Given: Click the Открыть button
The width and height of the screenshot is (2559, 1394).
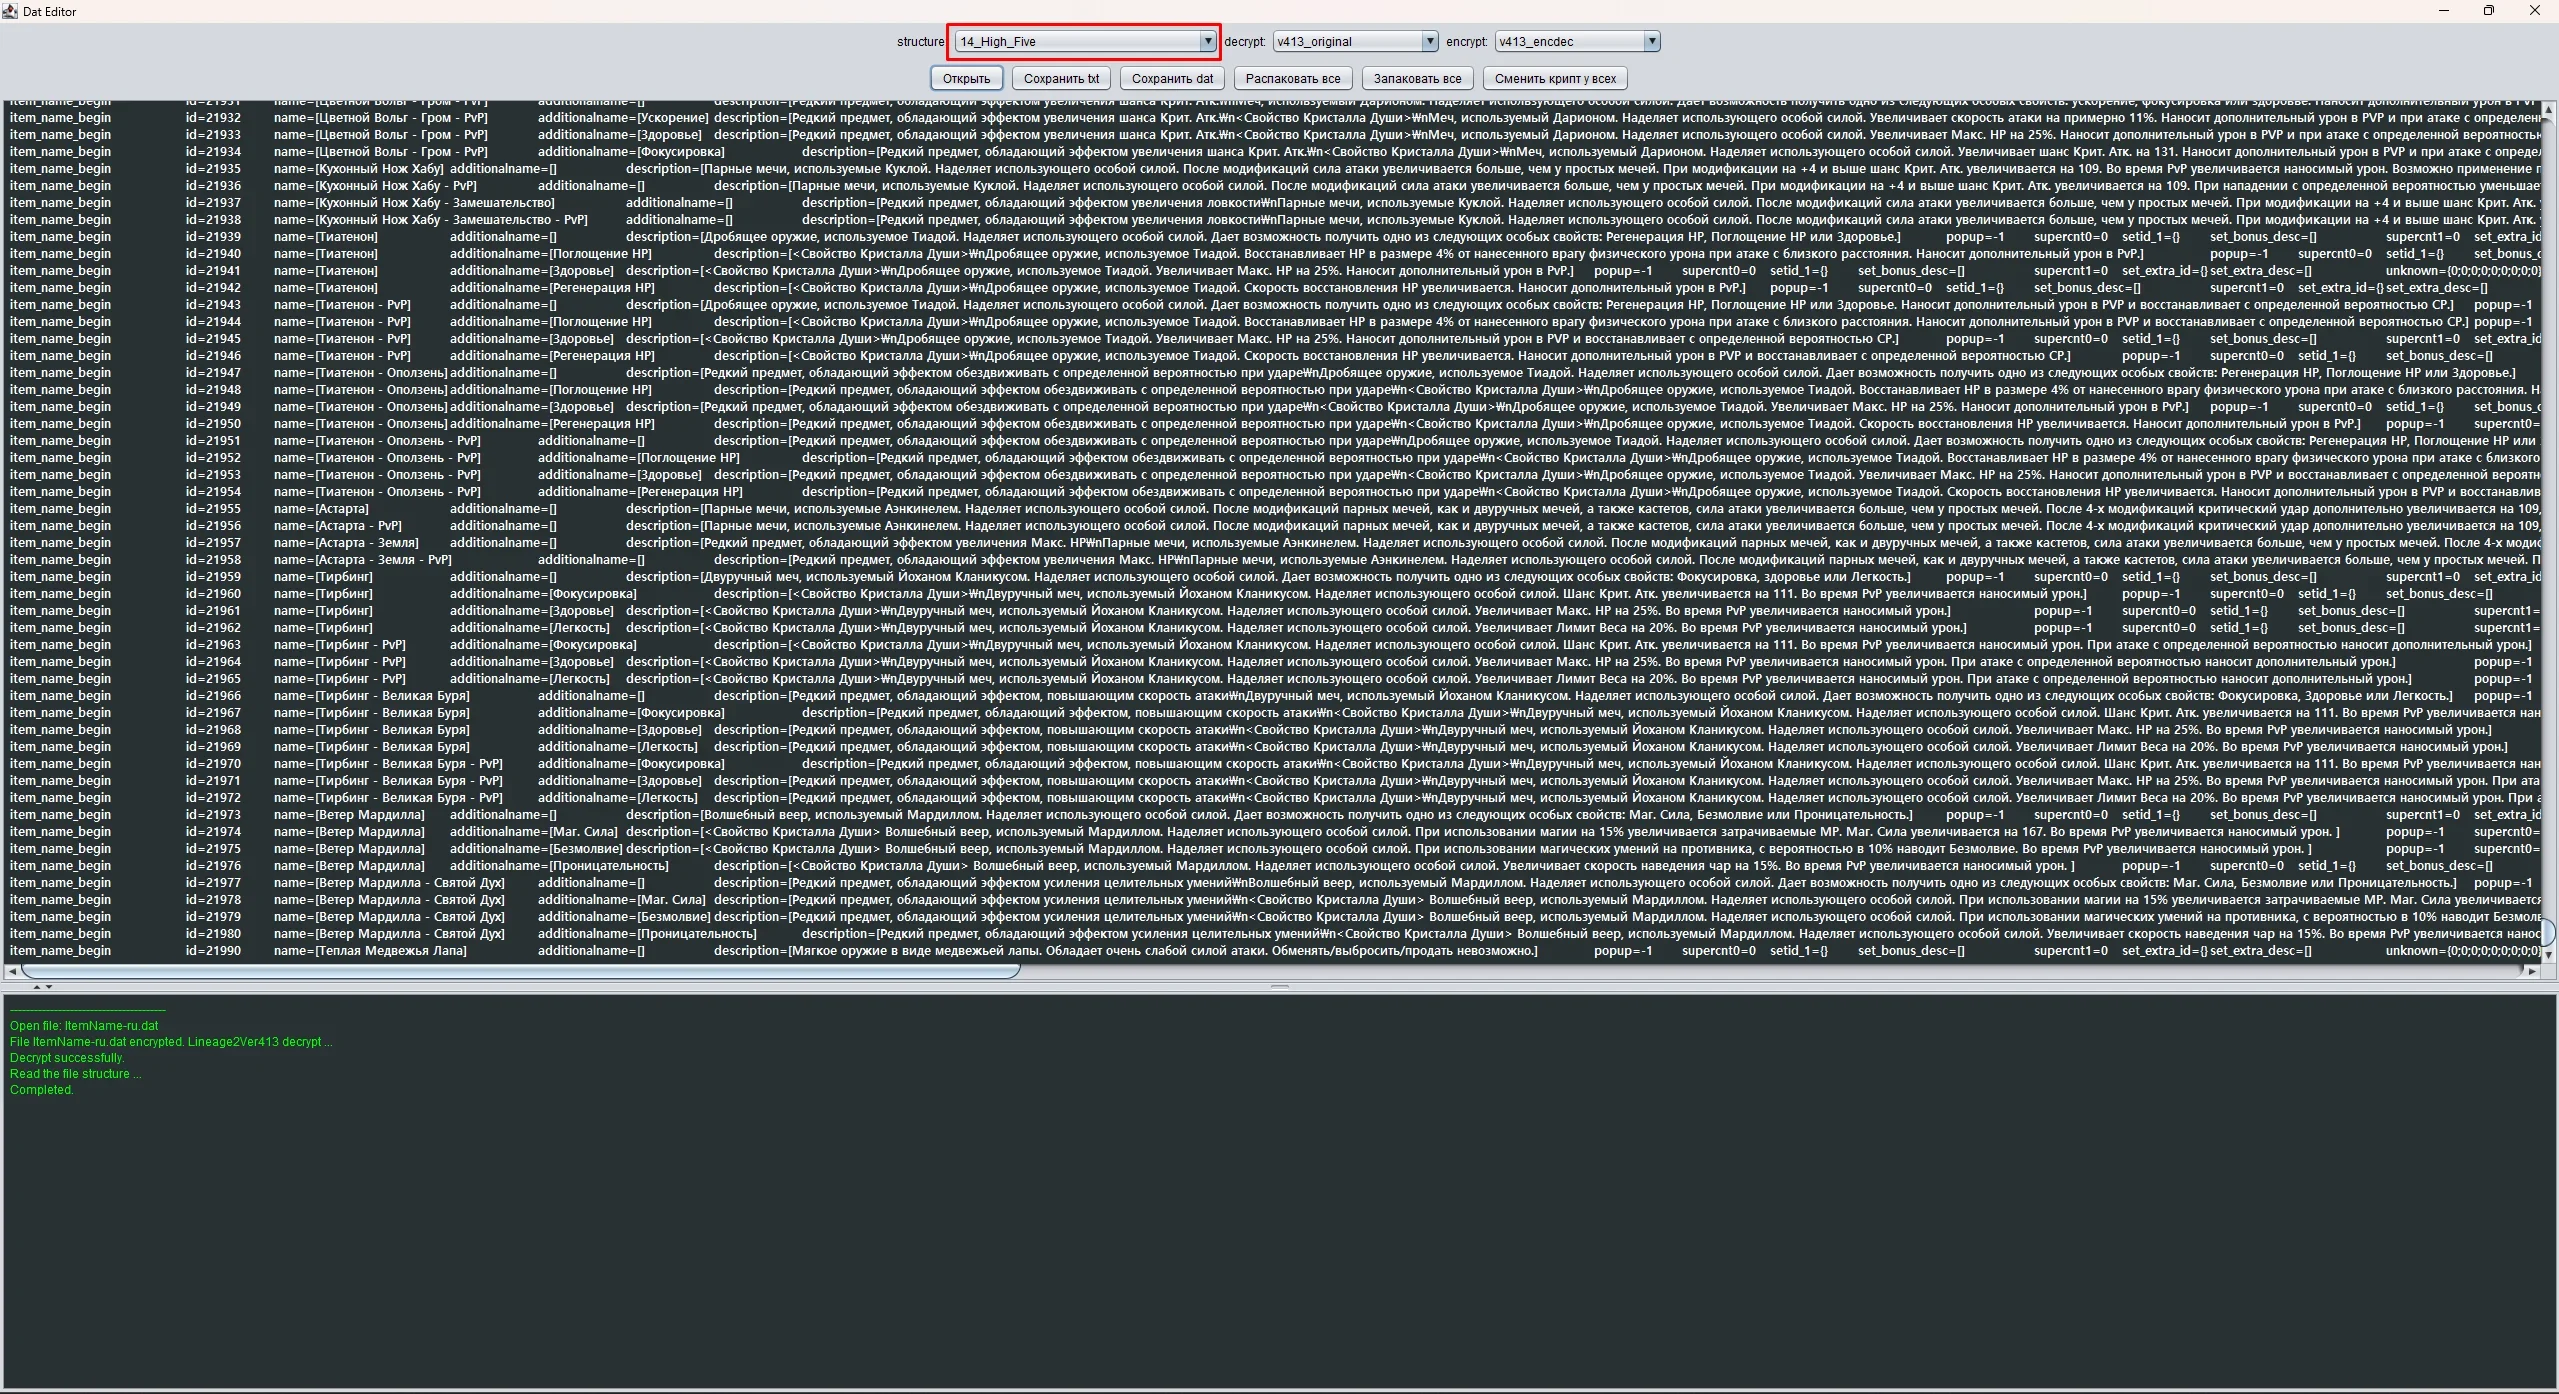Looking at the screenshot, I should click(966, 78).
